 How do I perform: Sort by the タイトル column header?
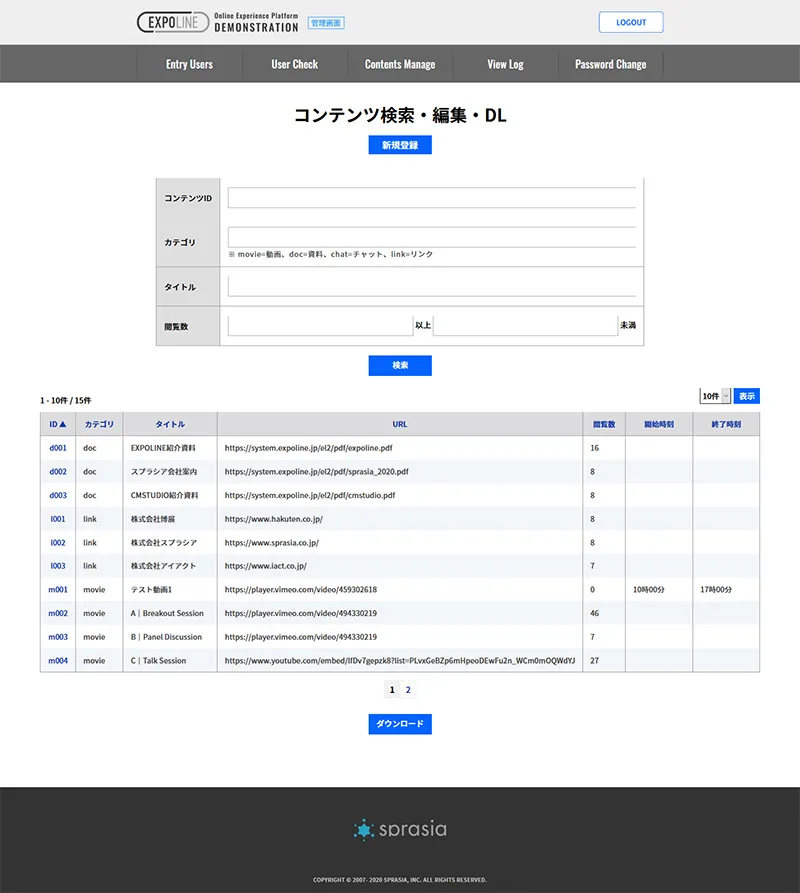coord(170,424)
